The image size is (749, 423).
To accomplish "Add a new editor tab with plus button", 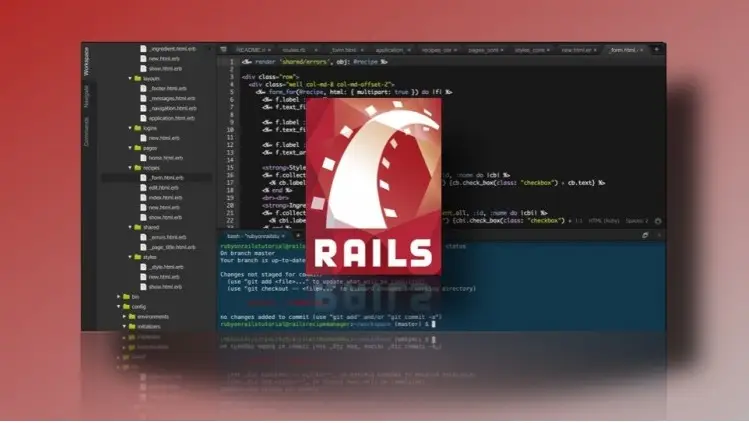I will coord(656,49).
